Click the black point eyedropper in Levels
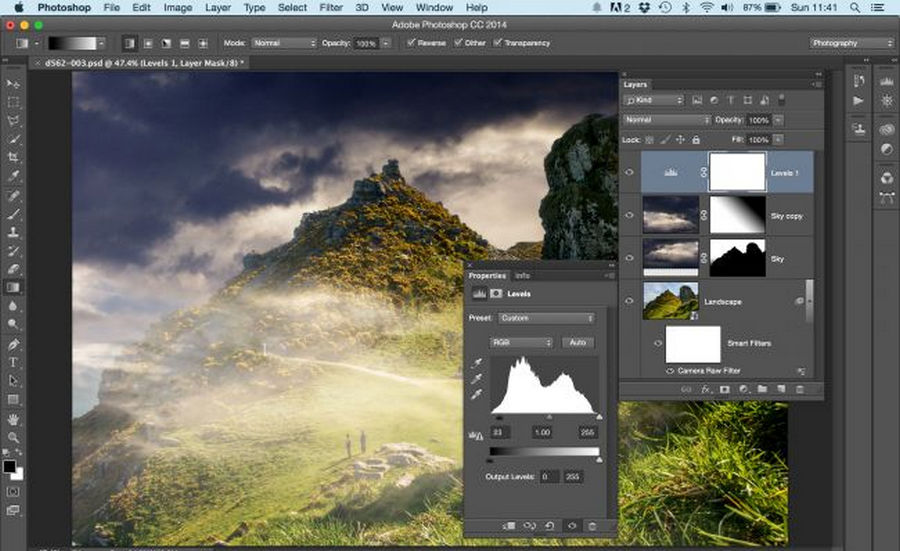The image size is (900, 551). [x=477, y=363]
